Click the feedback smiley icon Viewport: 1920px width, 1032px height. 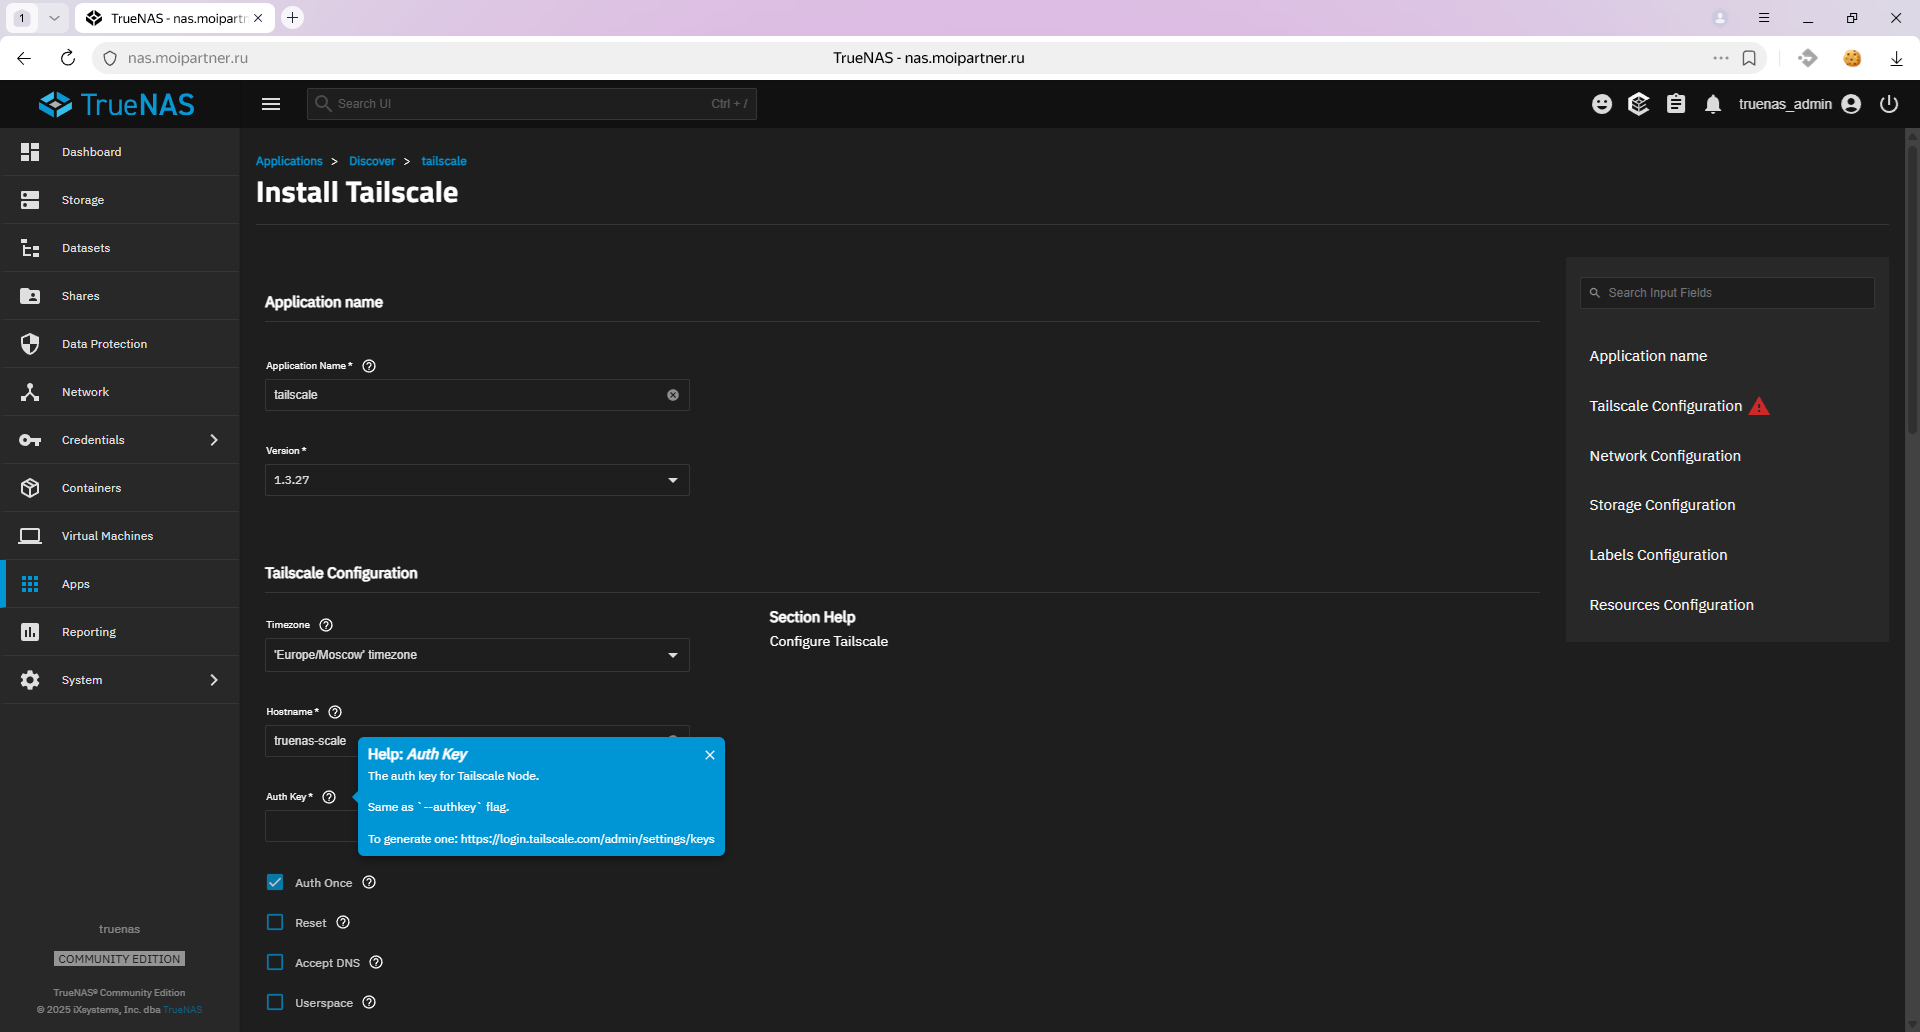coord(1602,104)
